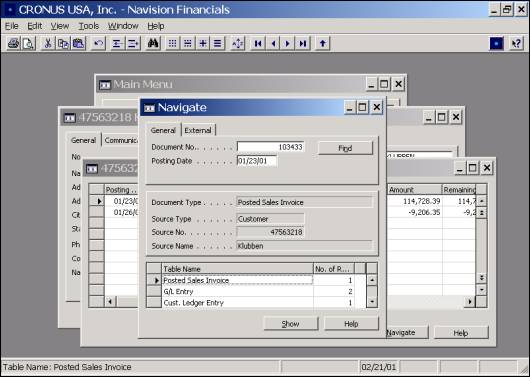Screen dimensions: 530x377
Task: Open the Window menu
Action: click(123, 26)
